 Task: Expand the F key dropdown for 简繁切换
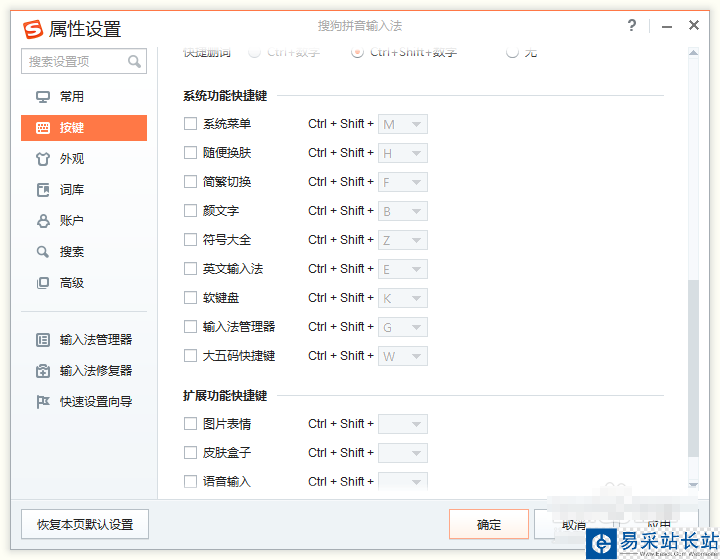403,182
